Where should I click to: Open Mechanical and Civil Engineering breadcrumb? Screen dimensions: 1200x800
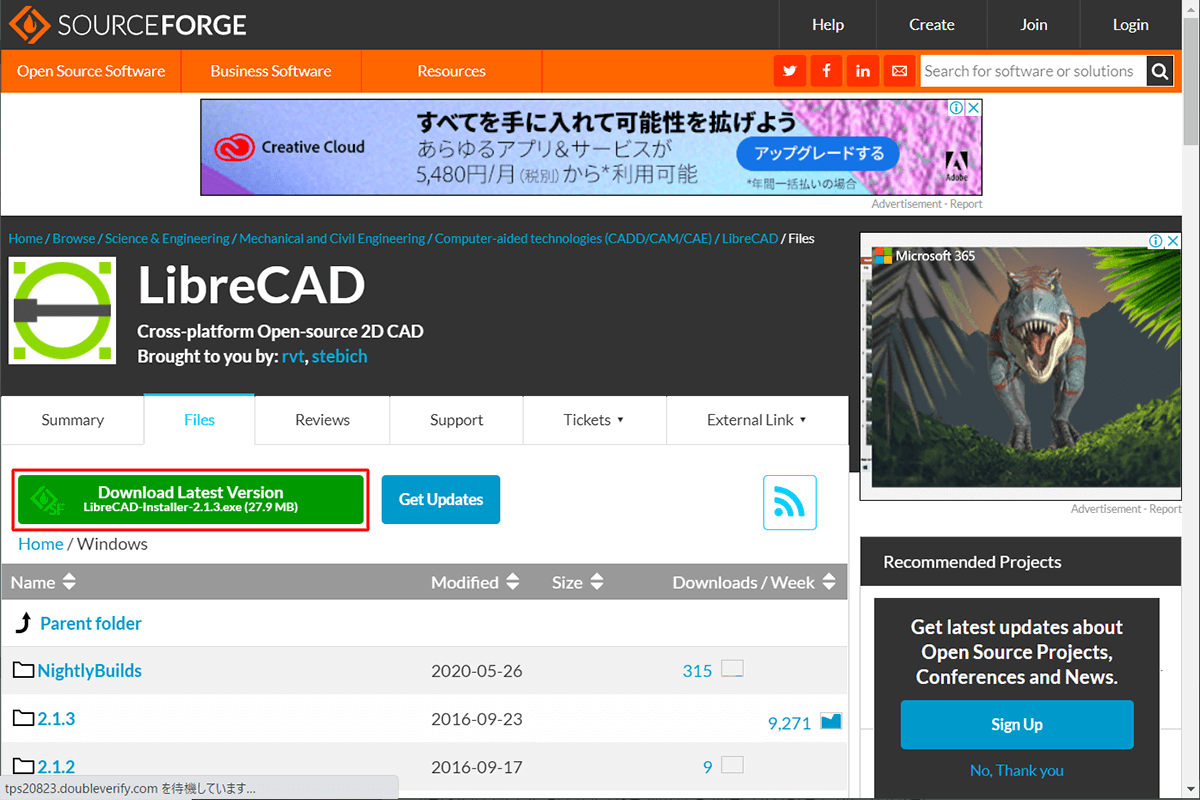(332, 238)
